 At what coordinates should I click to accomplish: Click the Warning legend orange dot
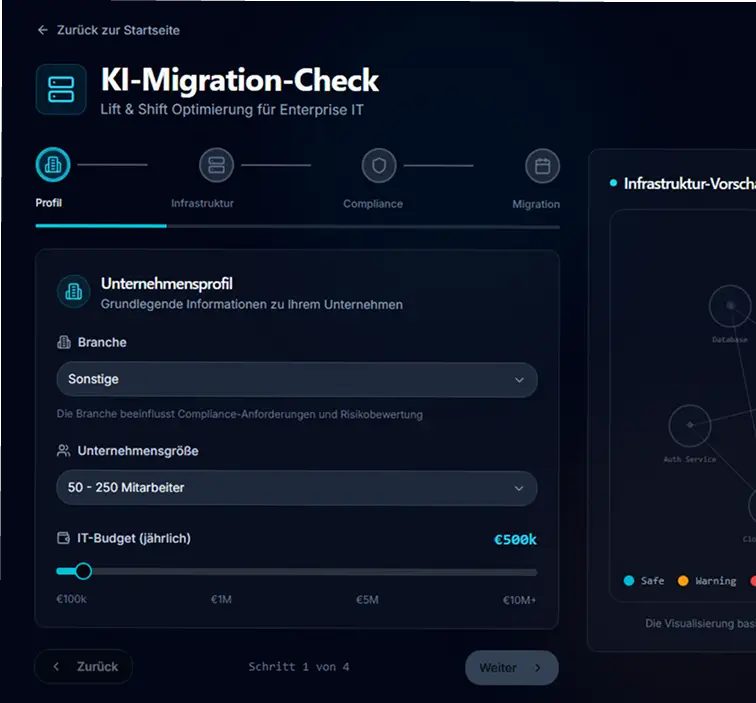click(x=683, y=581)
